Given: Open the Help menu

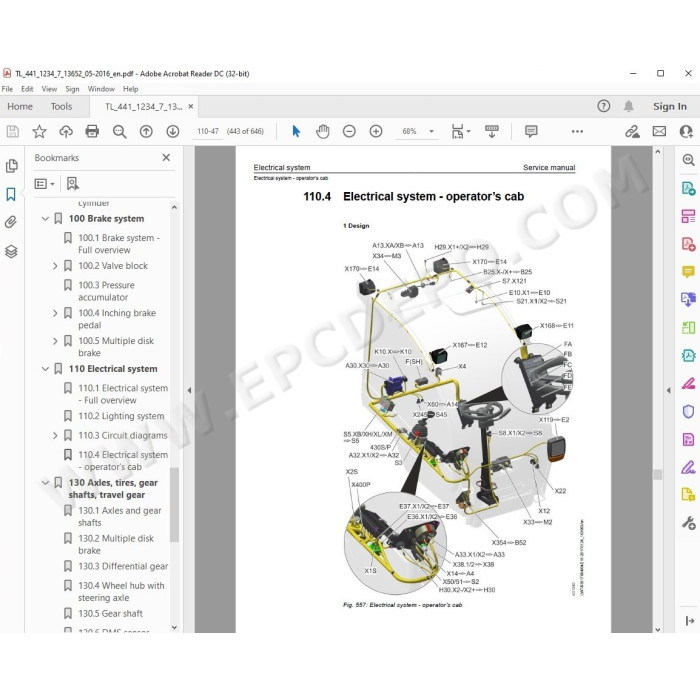Looking at the screenshot, I should (x=131, y=89).
